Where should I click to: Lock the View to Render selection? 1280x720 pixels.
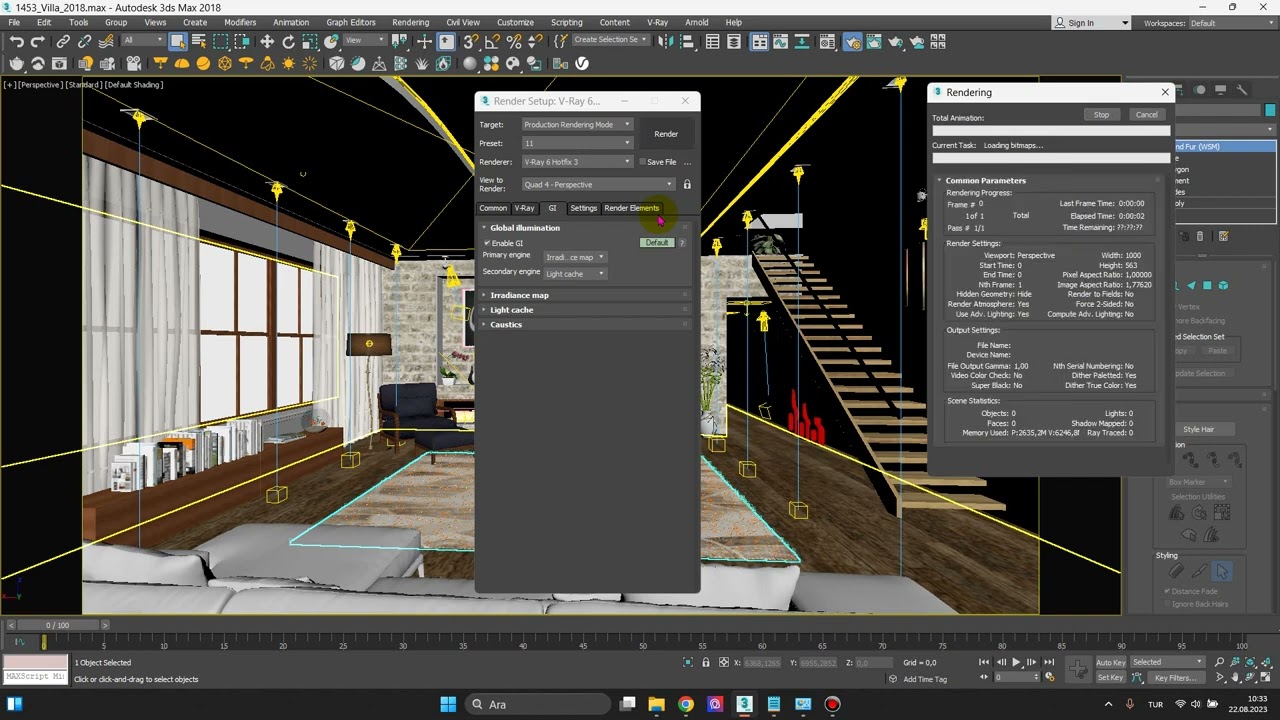tap(687, 184)
